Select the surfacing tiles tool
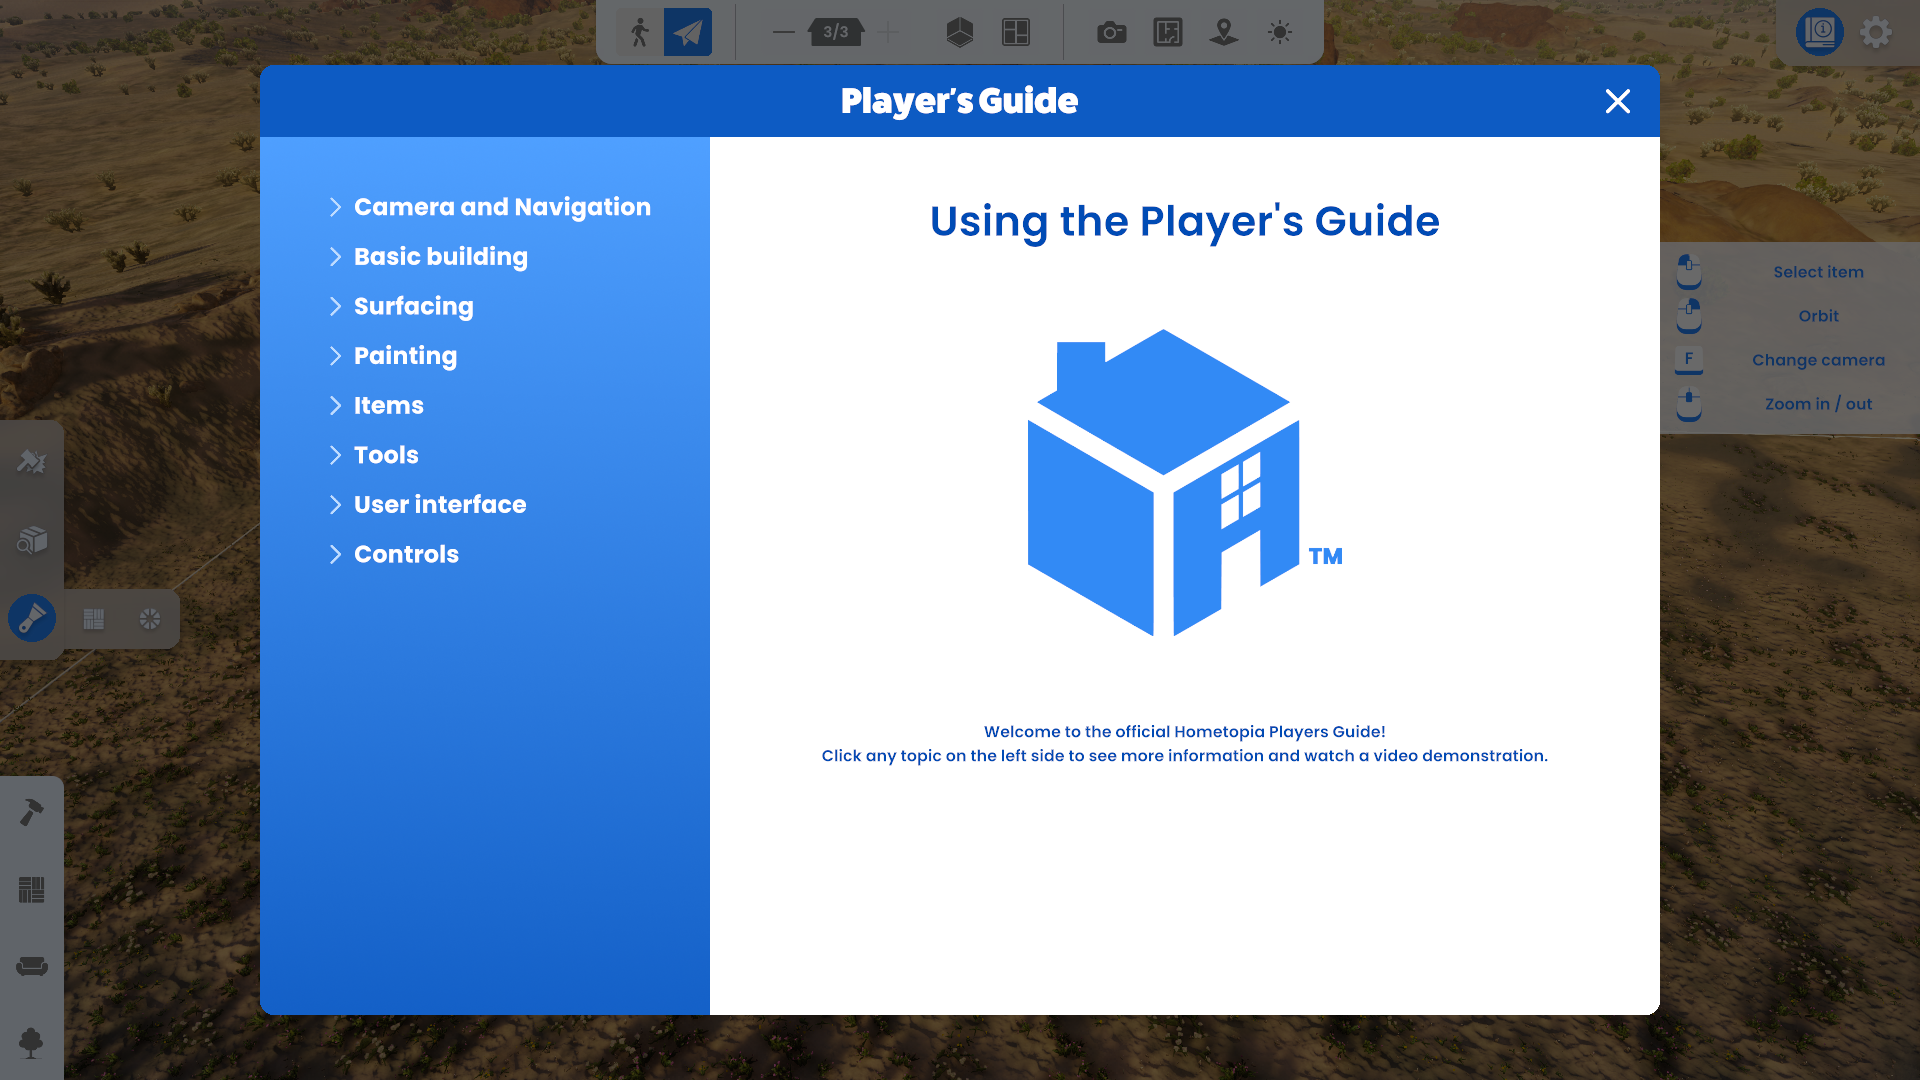 click(32, 890)
